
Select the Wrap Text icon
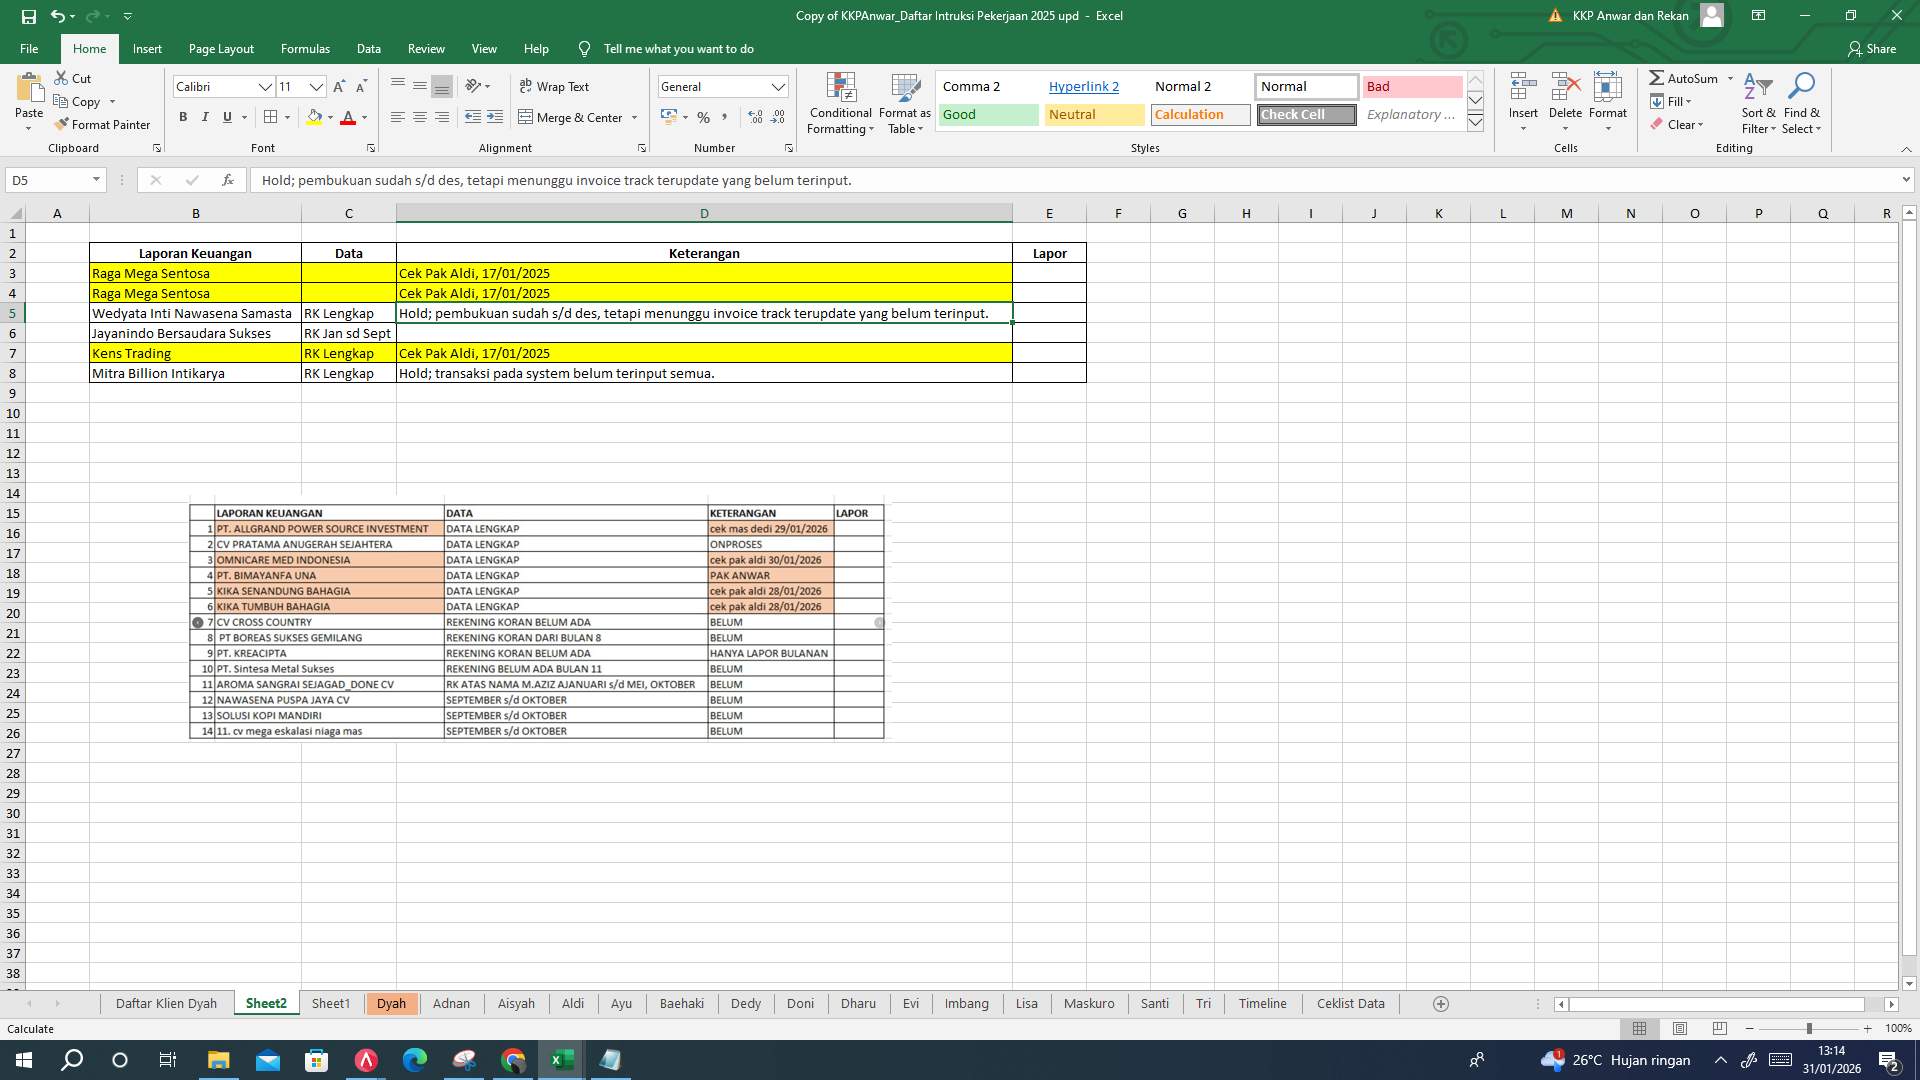527,86
